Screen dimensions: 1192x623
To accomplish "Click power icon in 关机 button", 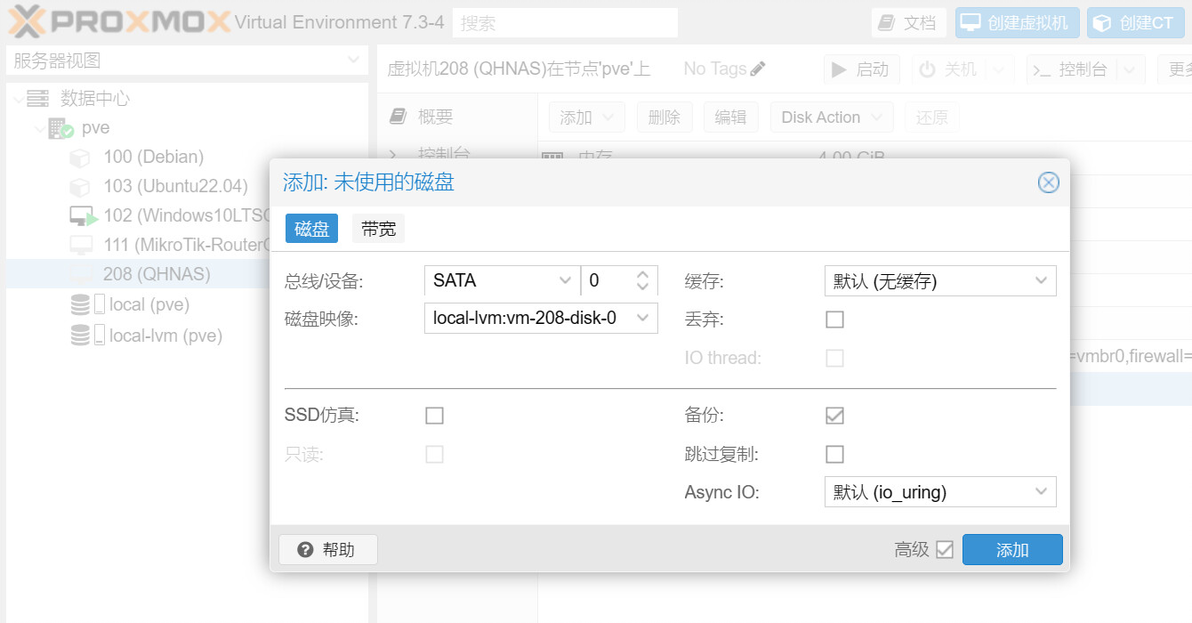I will (x=927, y=70).
